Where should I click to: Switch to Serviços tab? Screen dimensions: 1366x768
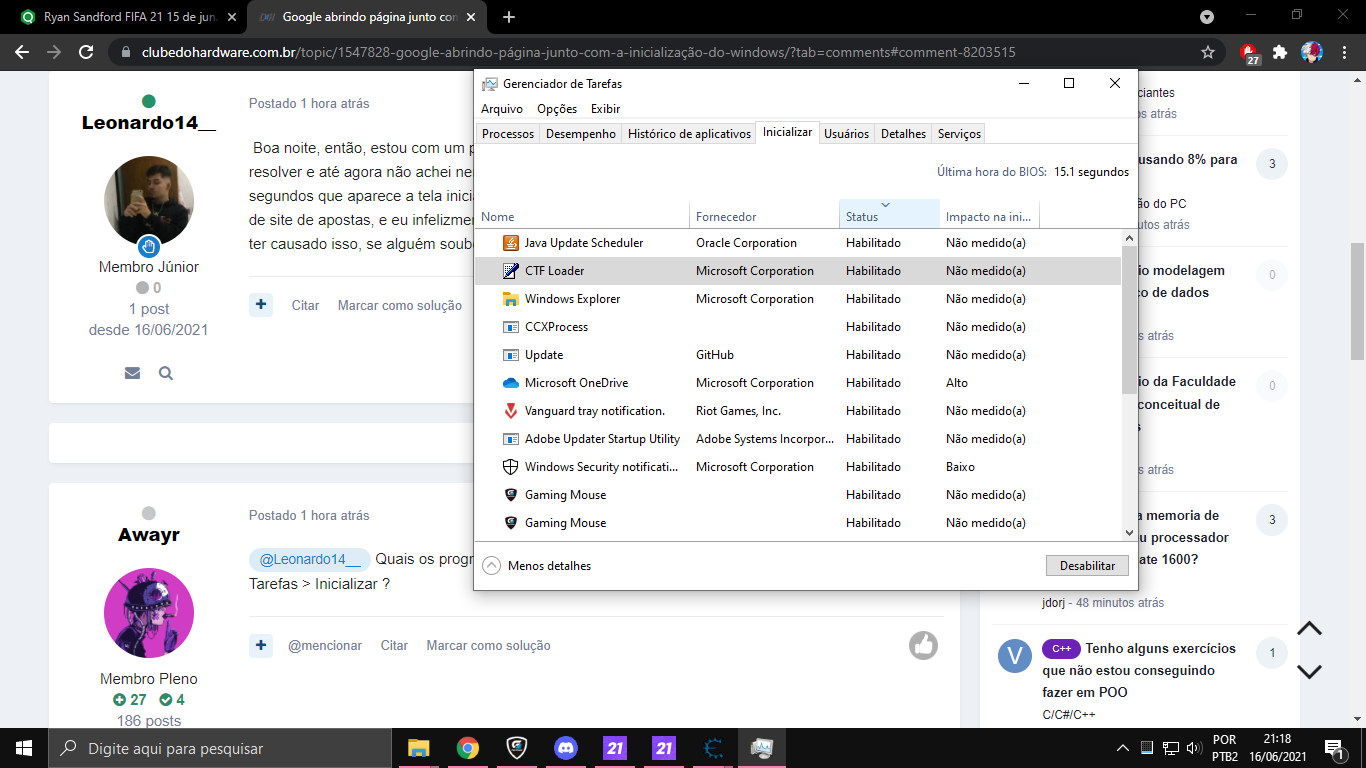point(959,133)
